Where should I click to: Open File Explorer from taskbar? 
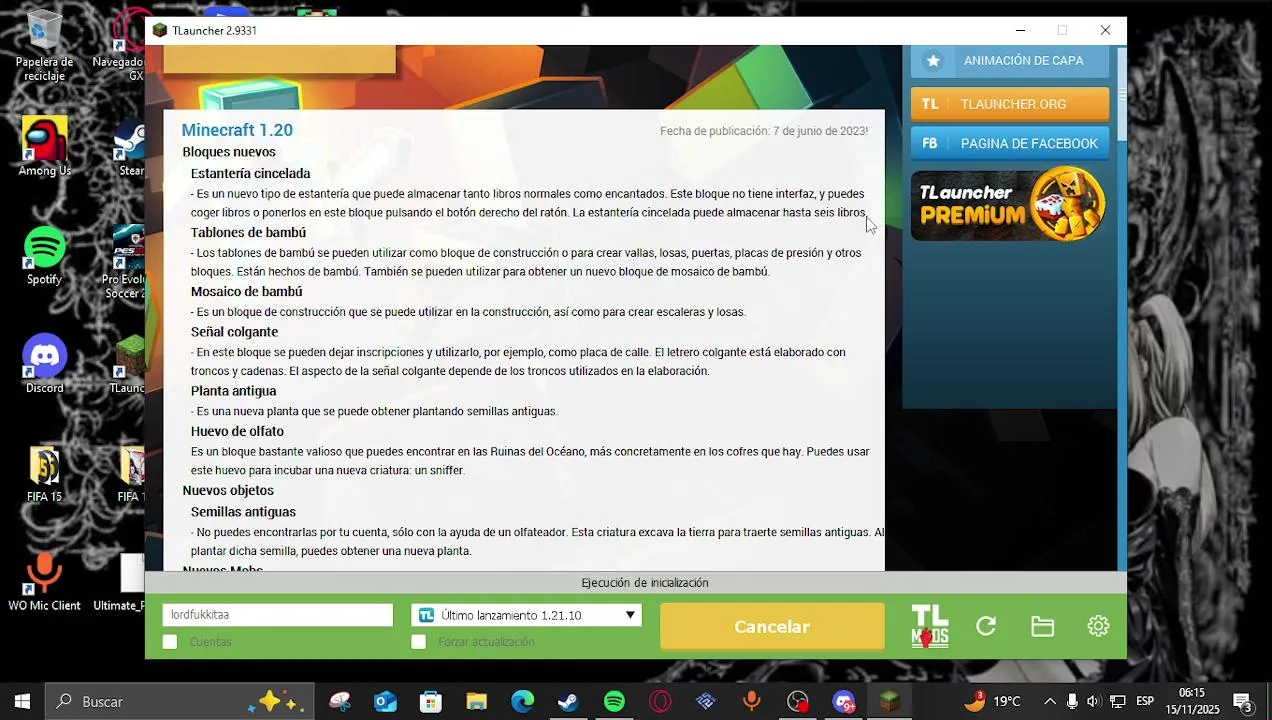click(477, 702)
